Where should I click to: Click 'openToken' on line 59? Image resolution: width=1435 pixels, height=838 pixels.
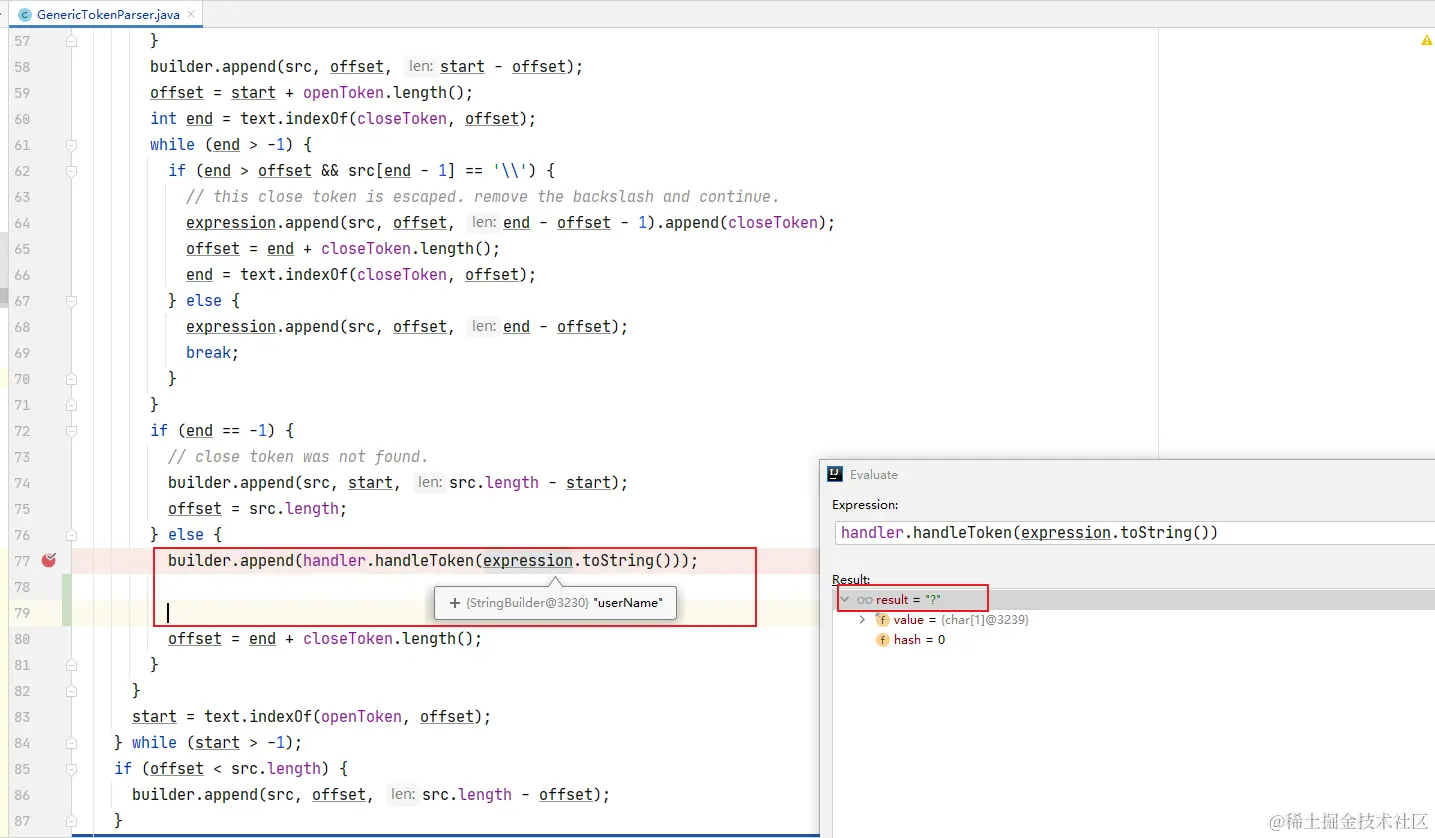(344, 93)
